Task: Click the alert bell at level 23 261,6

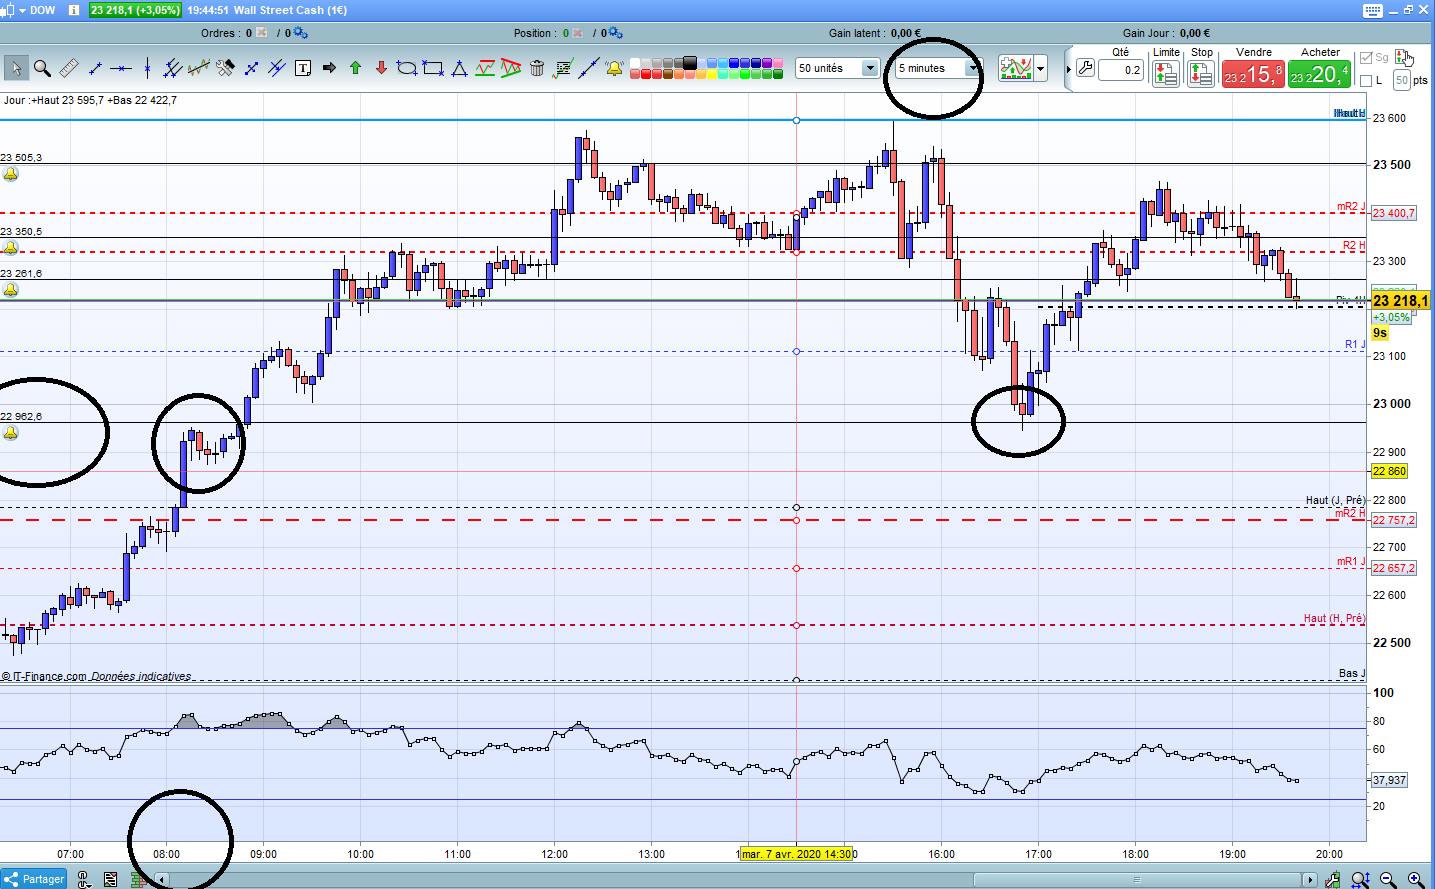Action: [10, 289]
